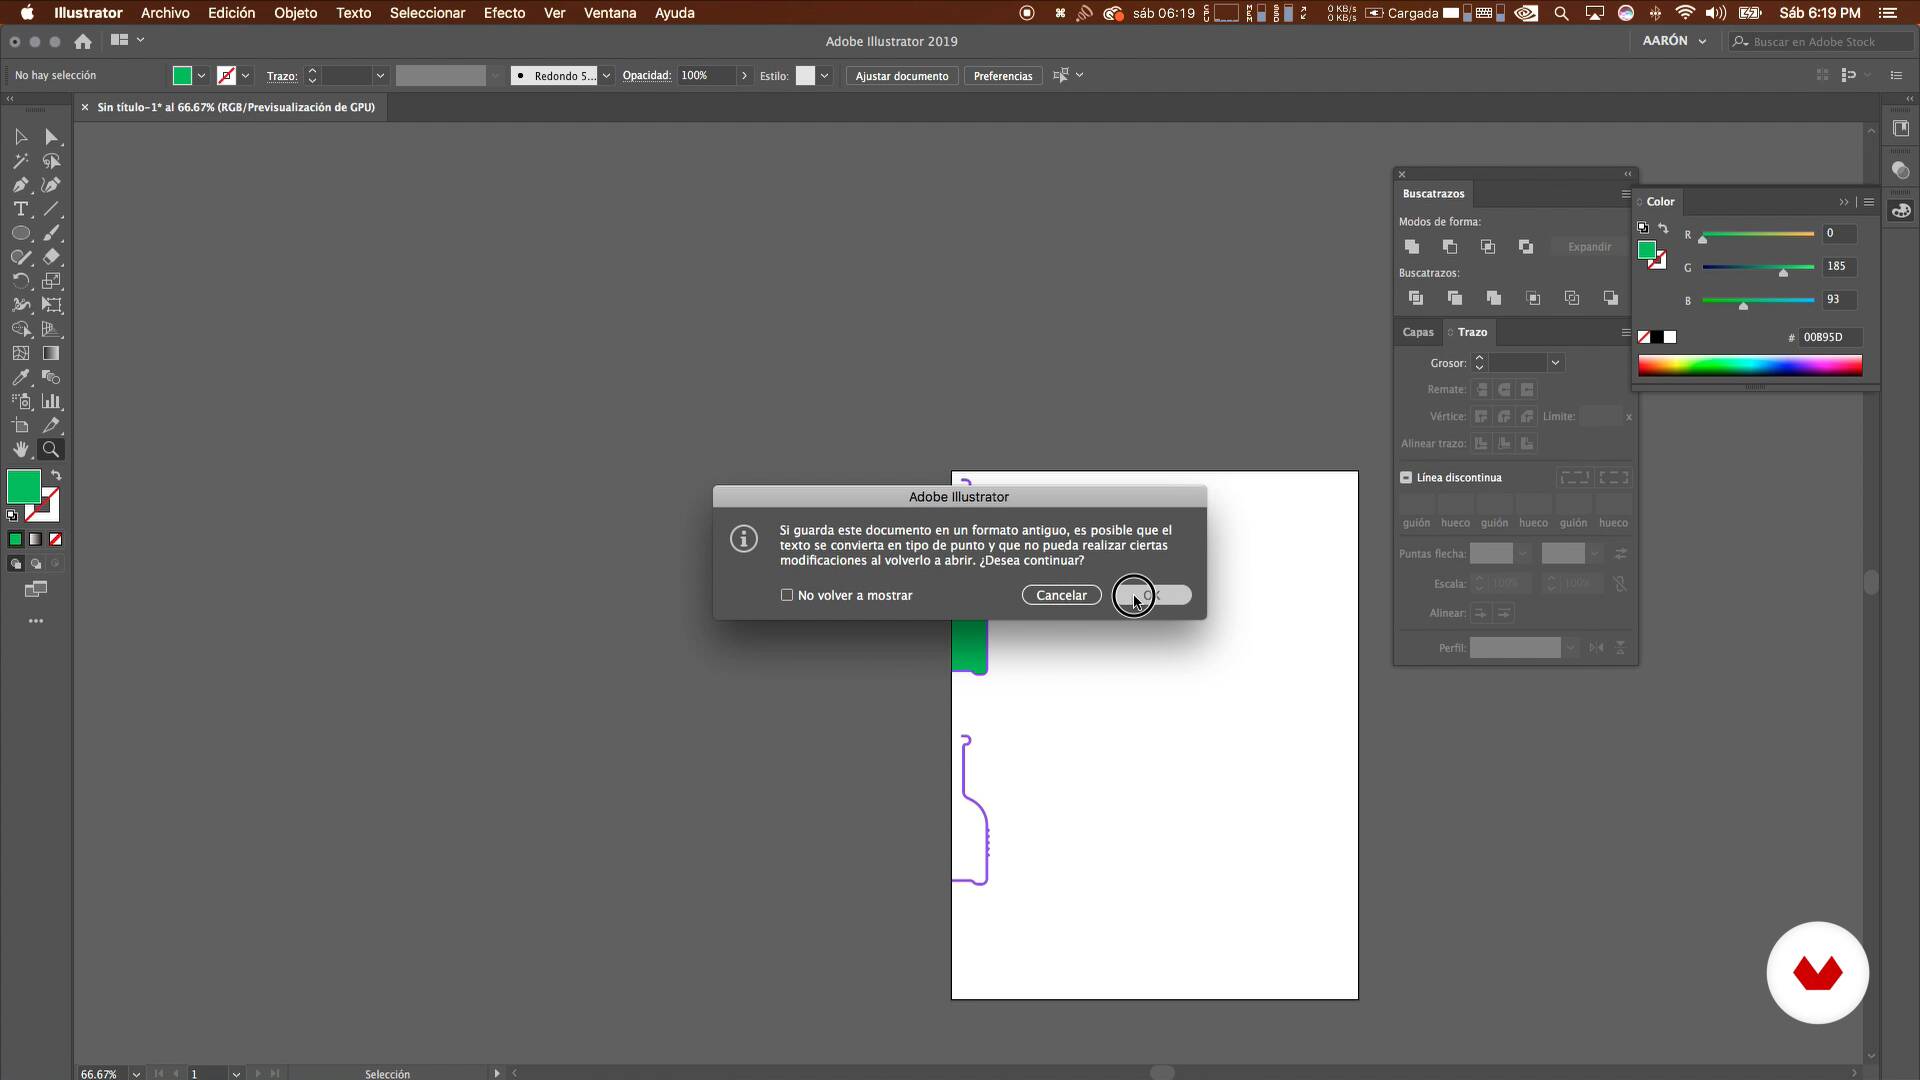Screen dimensions: 1920x1080
Task: Select the Lasso tool
Action: (52, 161)
